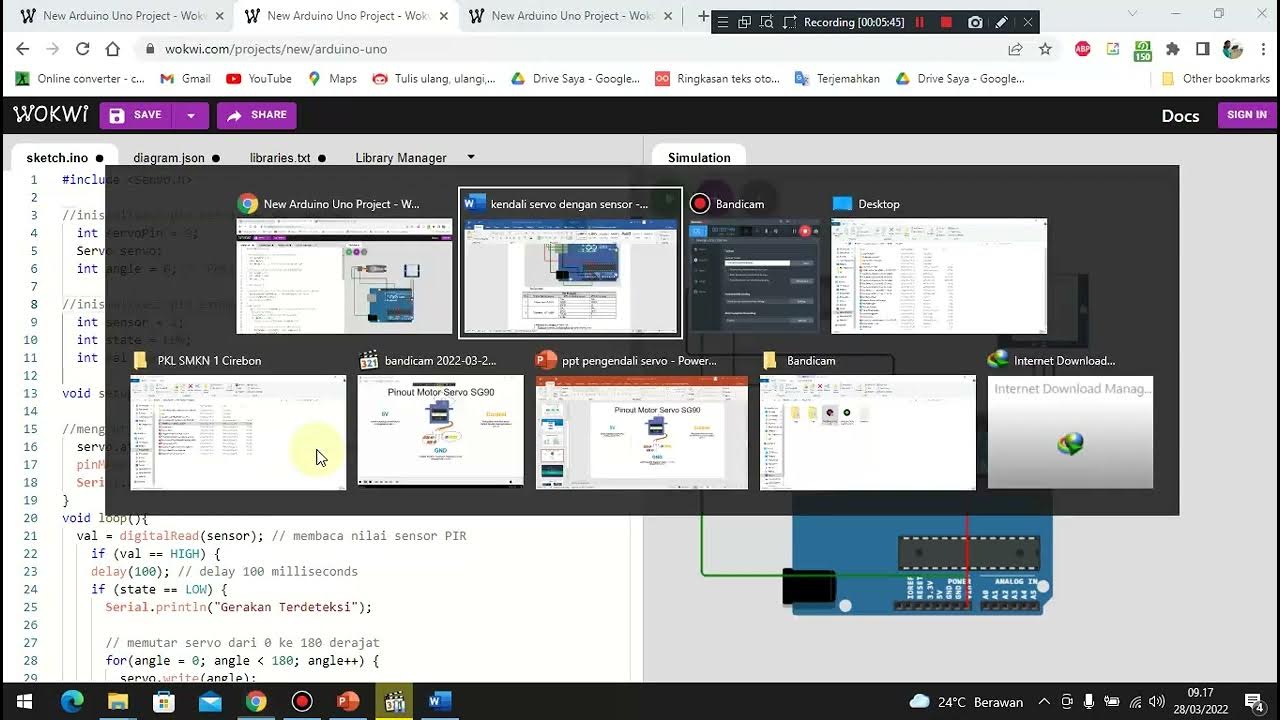
Task: Share this page from address bar
Action: (1015, 49)
